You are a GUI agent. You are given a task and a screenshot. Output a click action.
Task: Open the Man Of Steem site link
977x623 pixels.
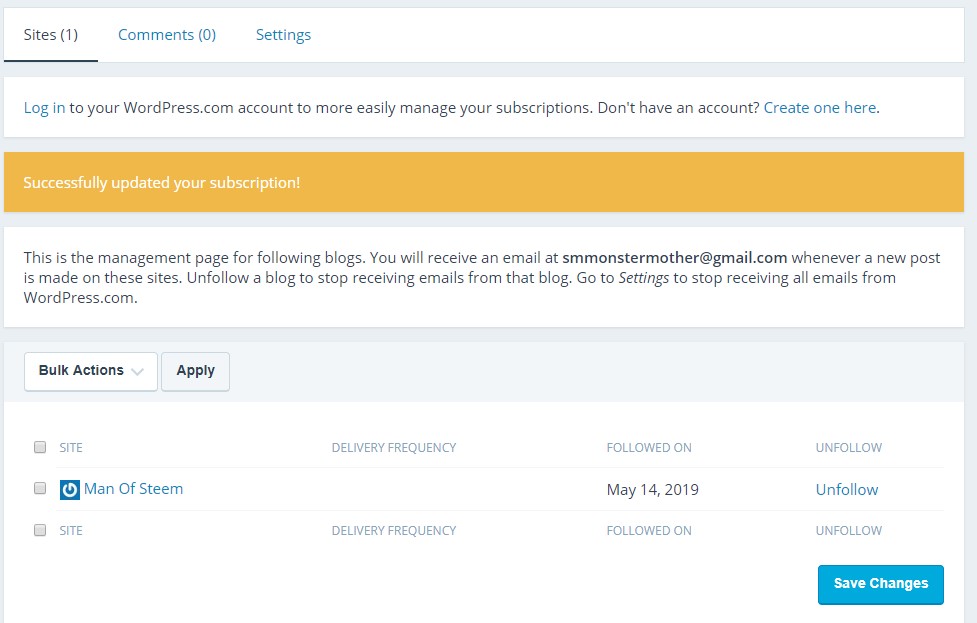(x=133, y=489)
